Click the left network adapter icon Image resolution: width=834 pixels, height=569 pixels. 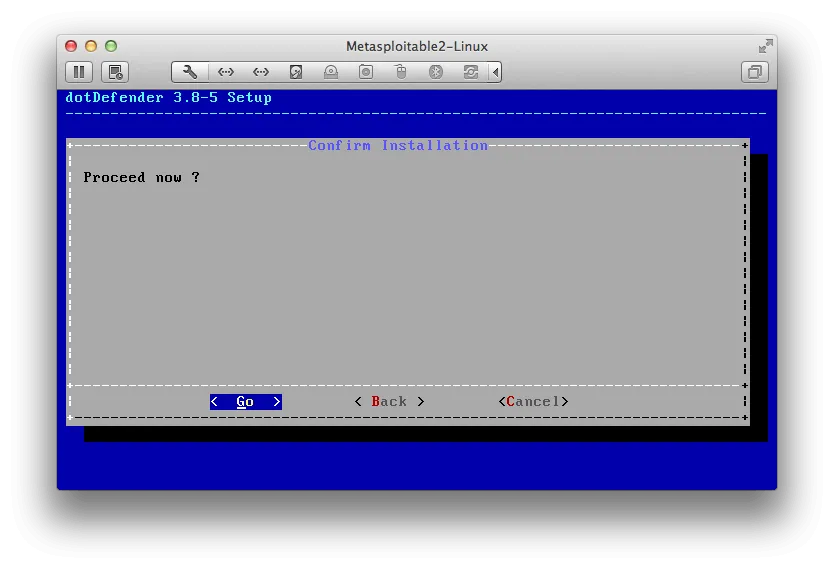[226, 72]
